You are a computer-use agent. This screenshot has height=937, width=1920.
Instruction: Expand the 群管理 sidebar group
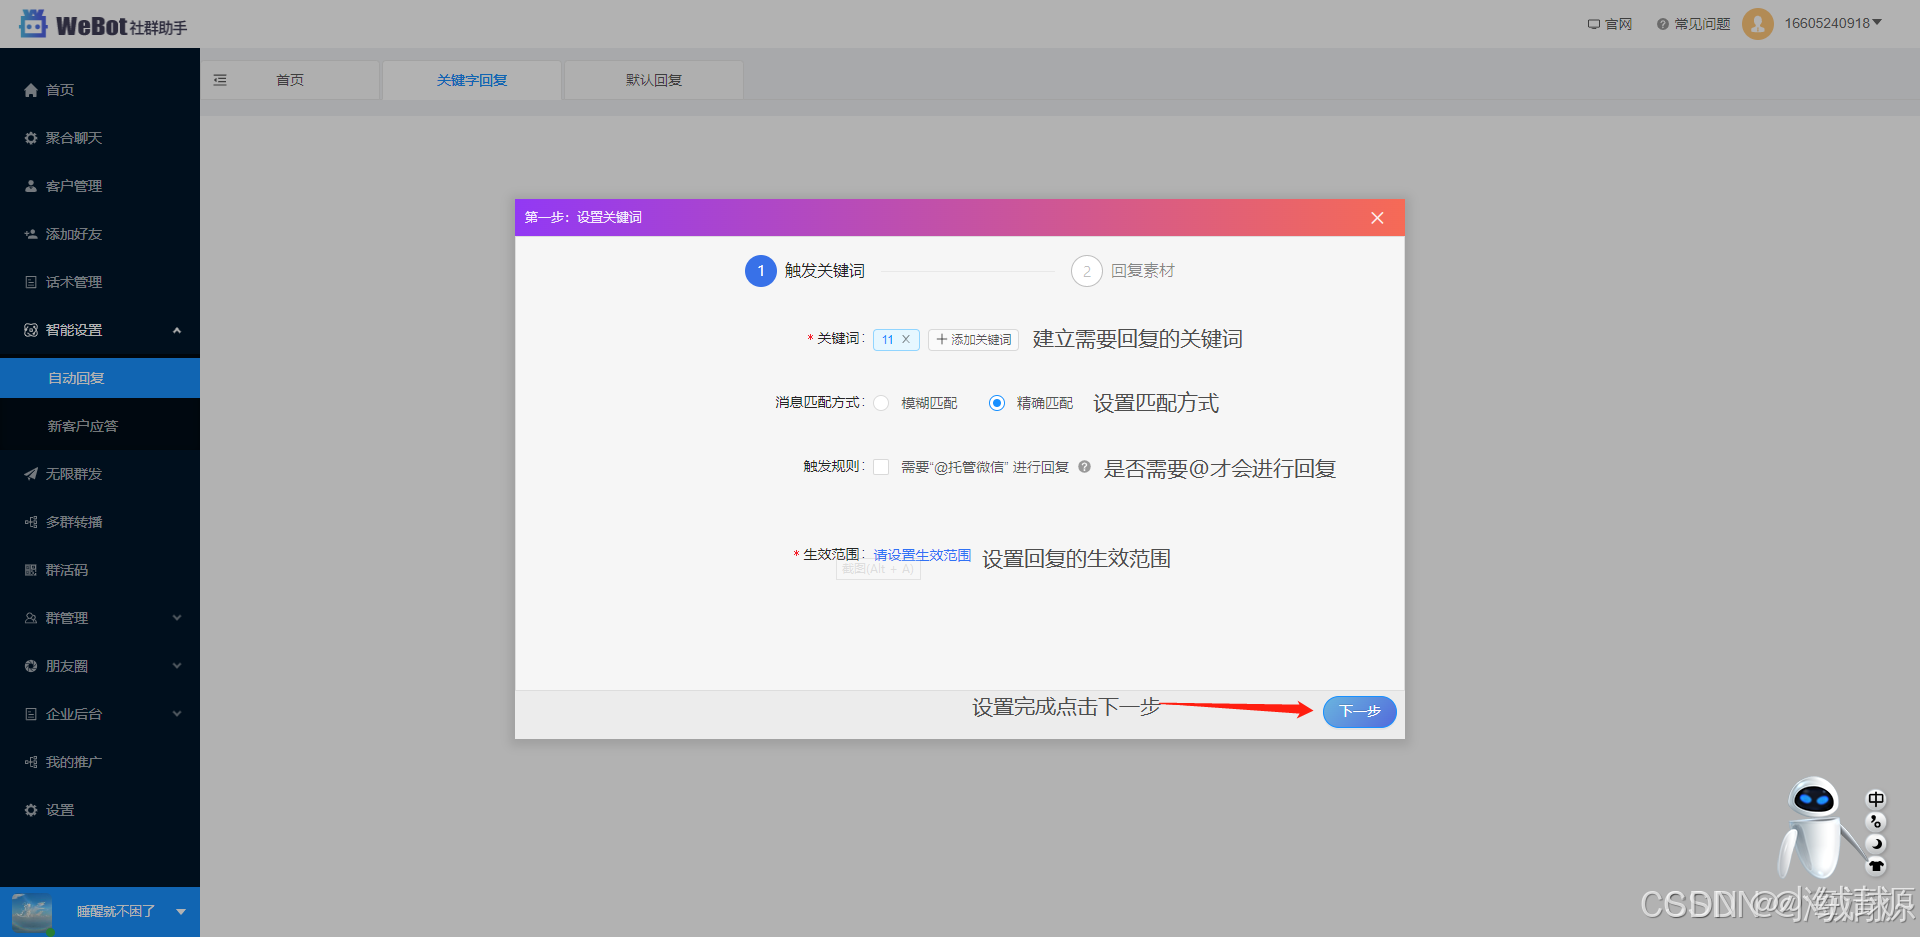66,617
